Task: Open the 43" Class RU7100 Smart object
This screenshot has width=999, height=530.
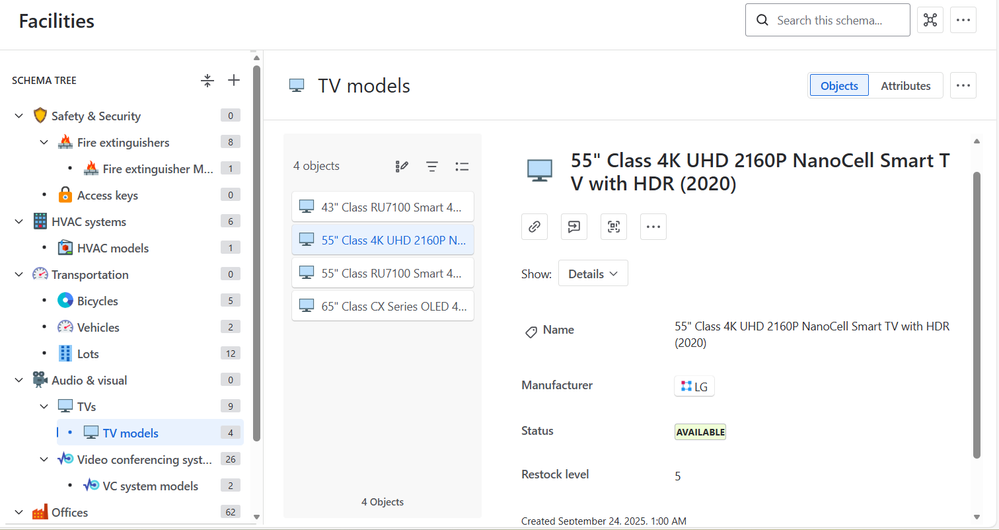Action: 383,207
